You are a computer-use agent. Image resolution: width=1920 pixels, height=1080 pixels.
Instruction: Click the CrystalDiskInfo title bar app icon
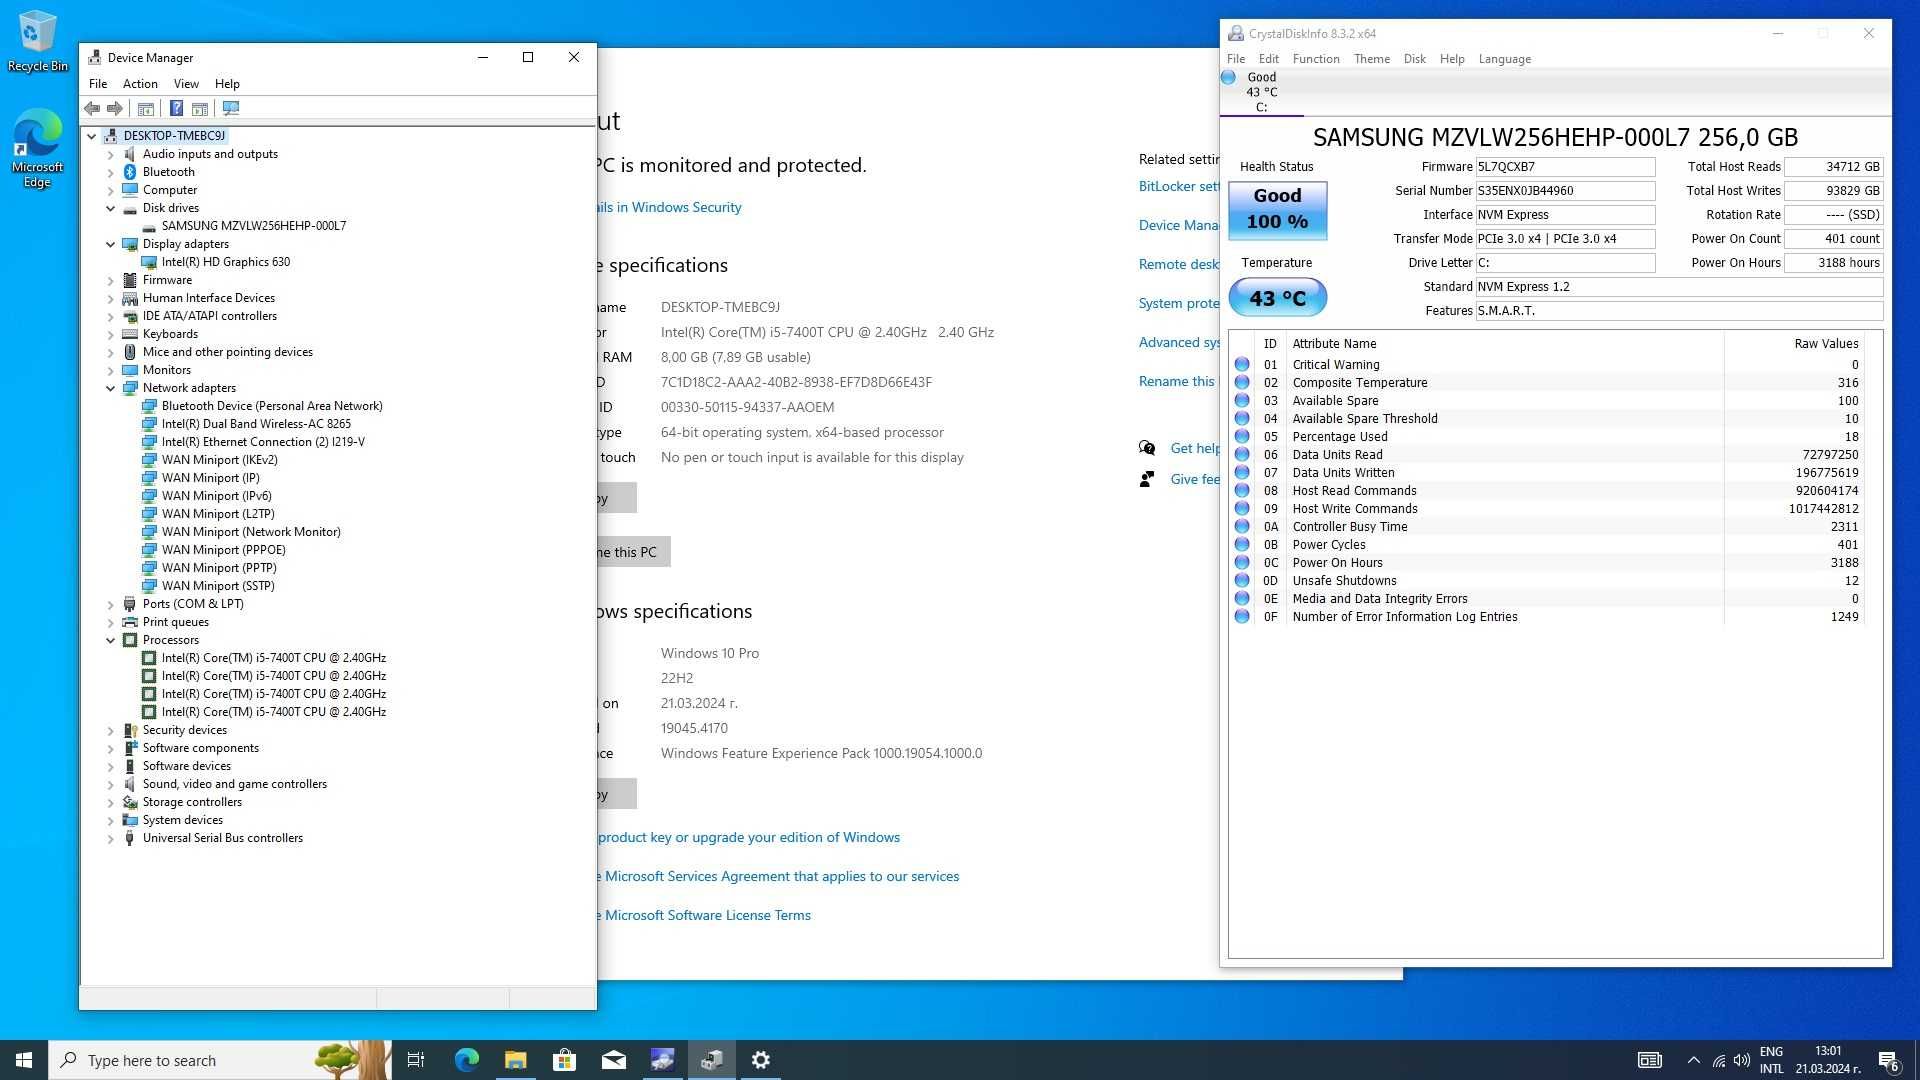pyautogui.click(x=1236, y=33)
